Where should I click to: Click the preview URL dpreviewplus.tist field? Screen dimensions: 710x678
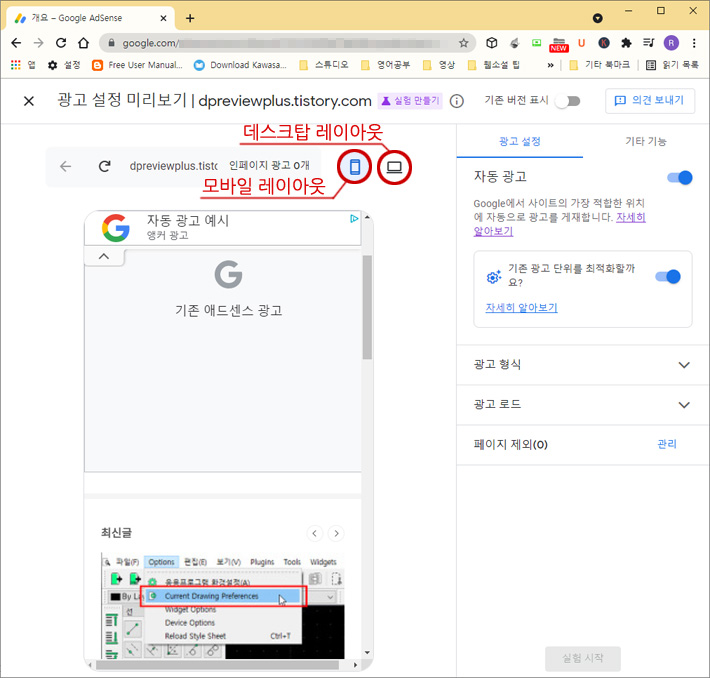(x=173, y=166)
